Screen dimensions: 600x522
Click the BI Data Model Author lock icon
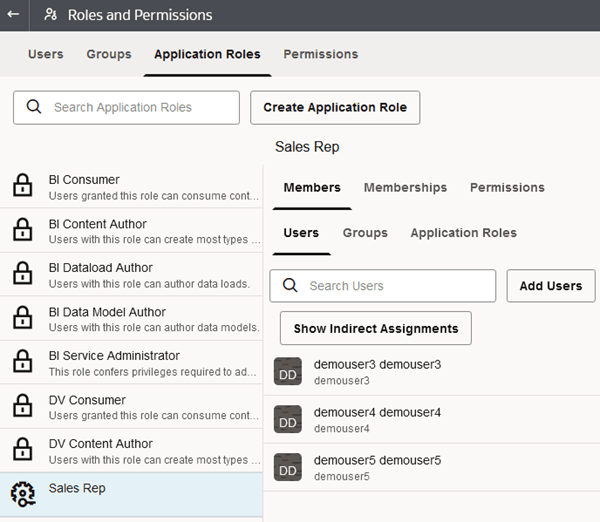click(21, 319)
